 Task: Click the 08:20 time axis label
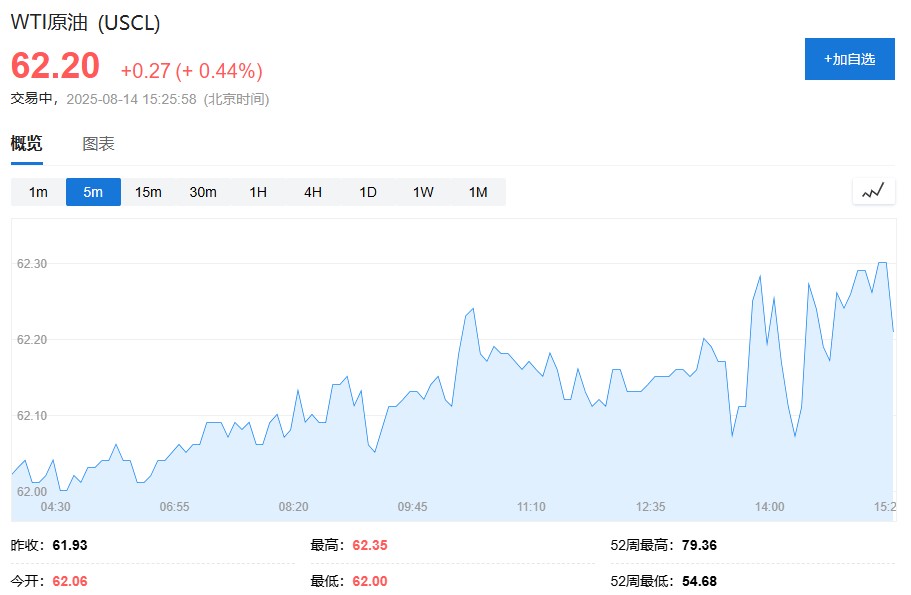click(293, 507)
